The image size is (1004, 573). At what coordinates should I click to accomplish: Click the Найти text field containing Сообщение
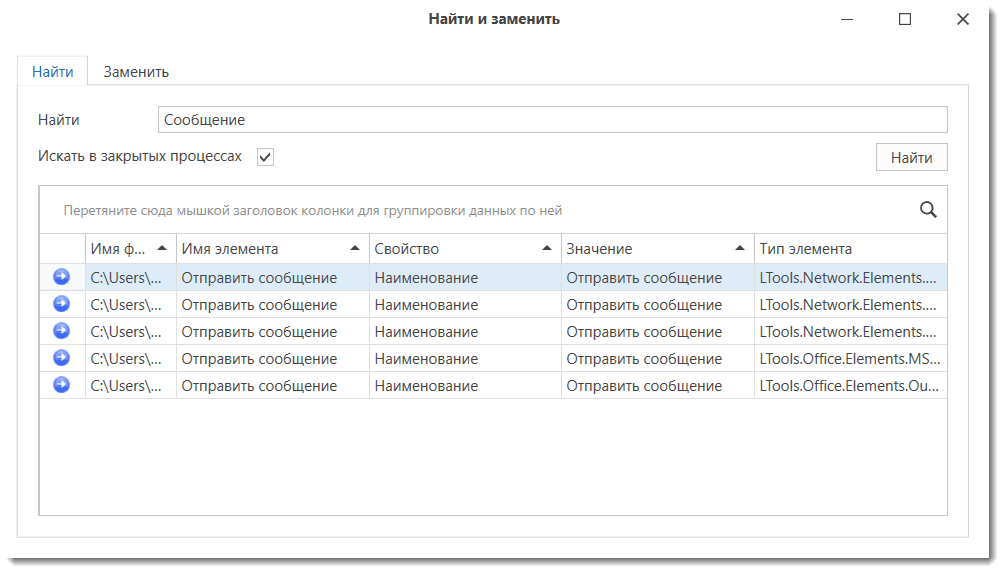click(552, 120)
